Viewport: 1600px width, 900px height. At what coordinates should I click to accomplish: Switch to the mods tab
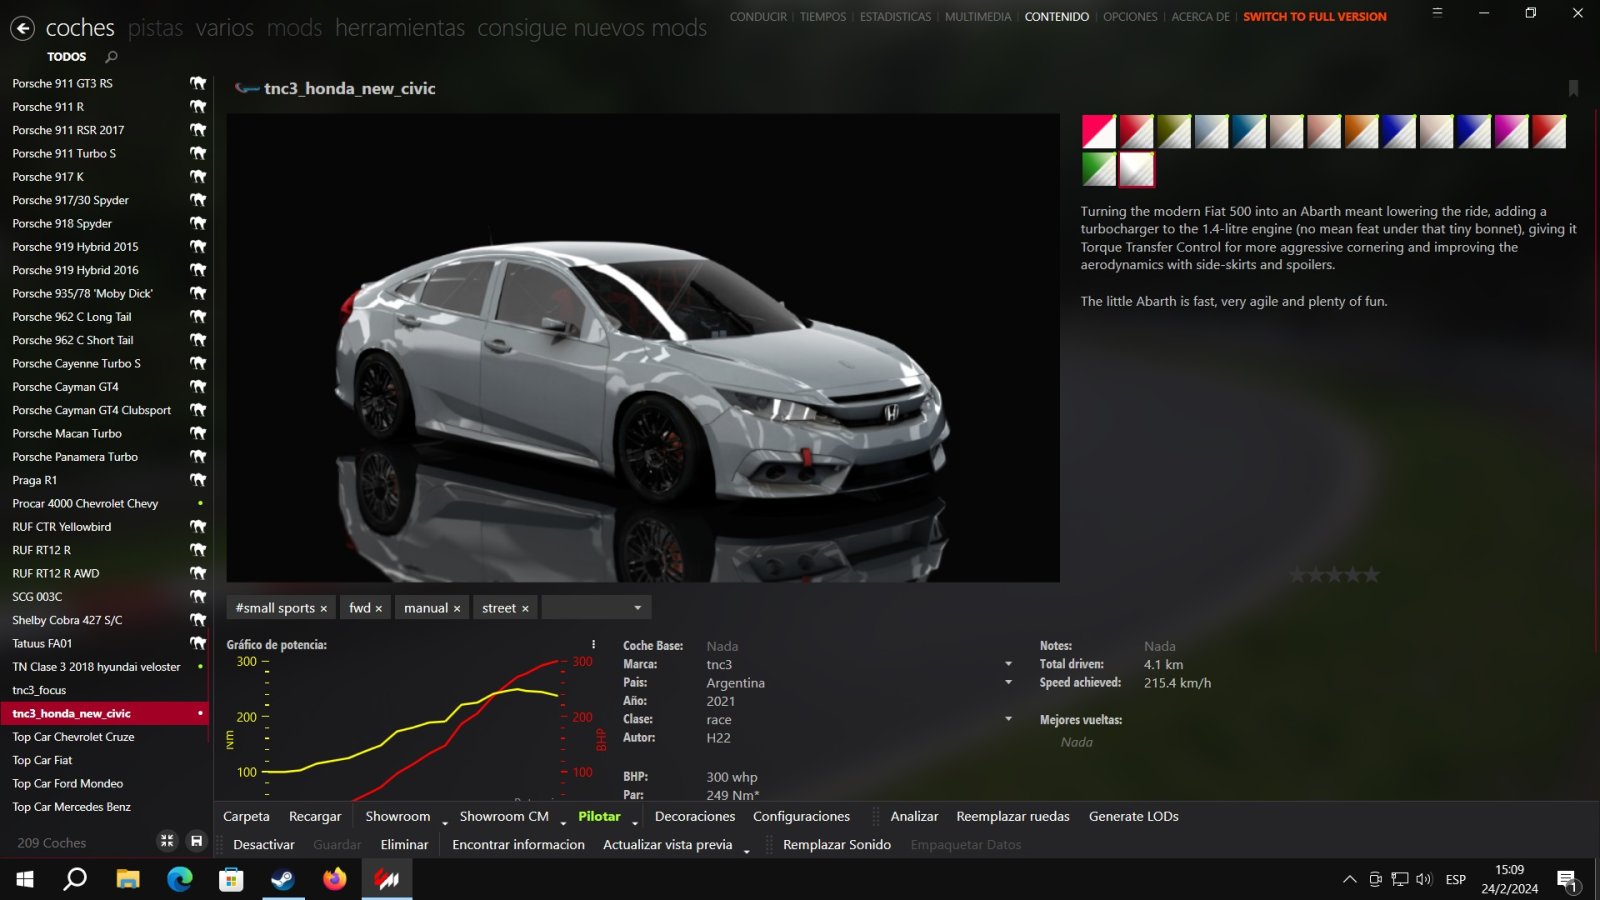[x=294, y=28]
